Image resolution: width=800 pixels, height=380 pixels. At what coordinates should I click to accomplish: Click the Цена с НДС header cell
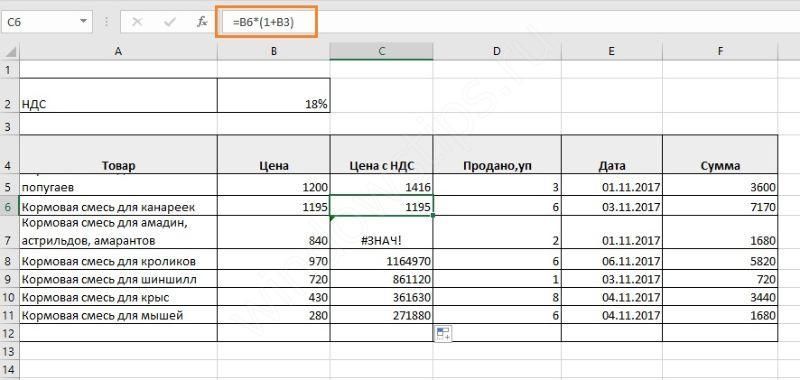(382, 154)
